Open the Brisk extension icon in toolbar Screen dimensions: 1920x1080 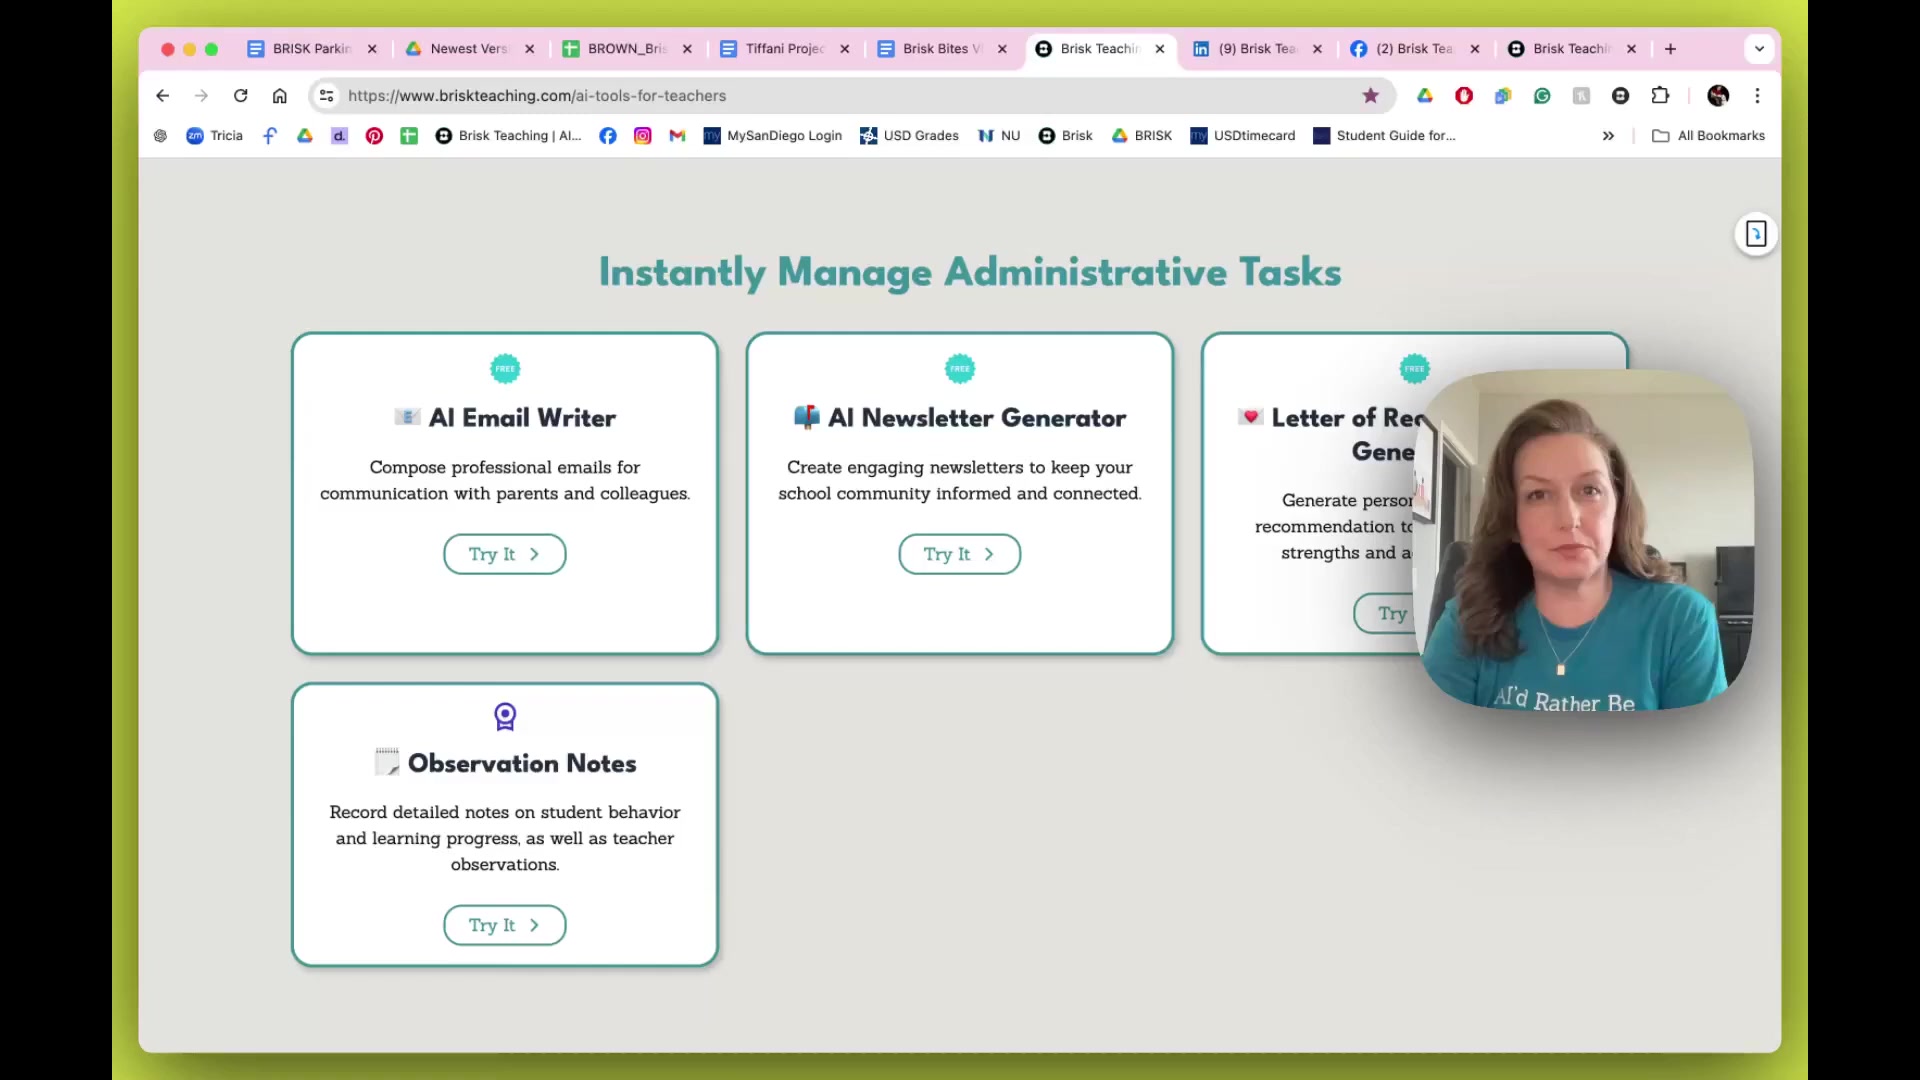(1621, 96)
